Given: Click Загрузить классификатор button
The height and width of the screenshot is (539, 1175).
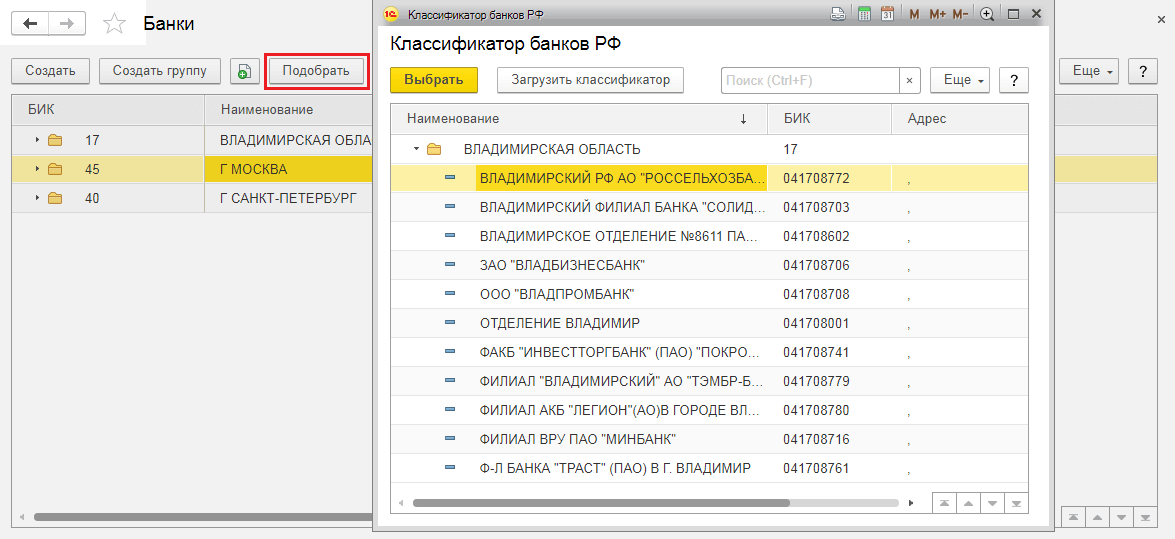Looking at the screenshot, I should pyautogui.click(x=590, y=80).
